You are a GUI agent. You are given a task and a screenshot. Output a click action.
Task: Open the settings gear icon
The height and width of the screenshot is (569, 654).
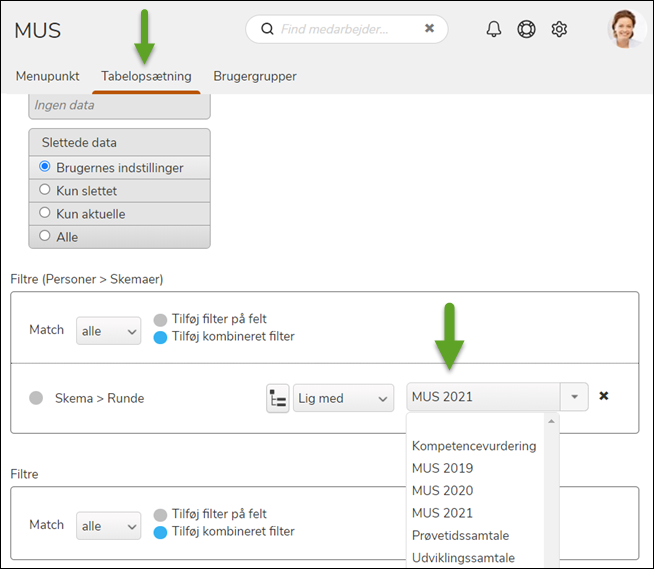(559, 29)
